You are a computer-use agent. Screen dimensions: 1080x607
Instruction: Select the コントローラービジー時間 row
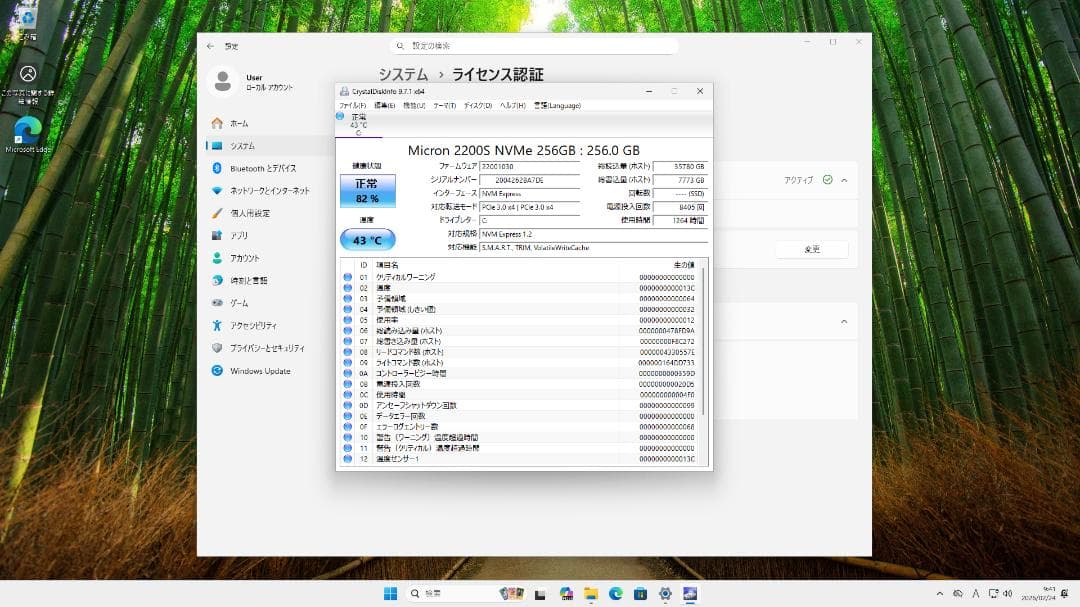520,373
